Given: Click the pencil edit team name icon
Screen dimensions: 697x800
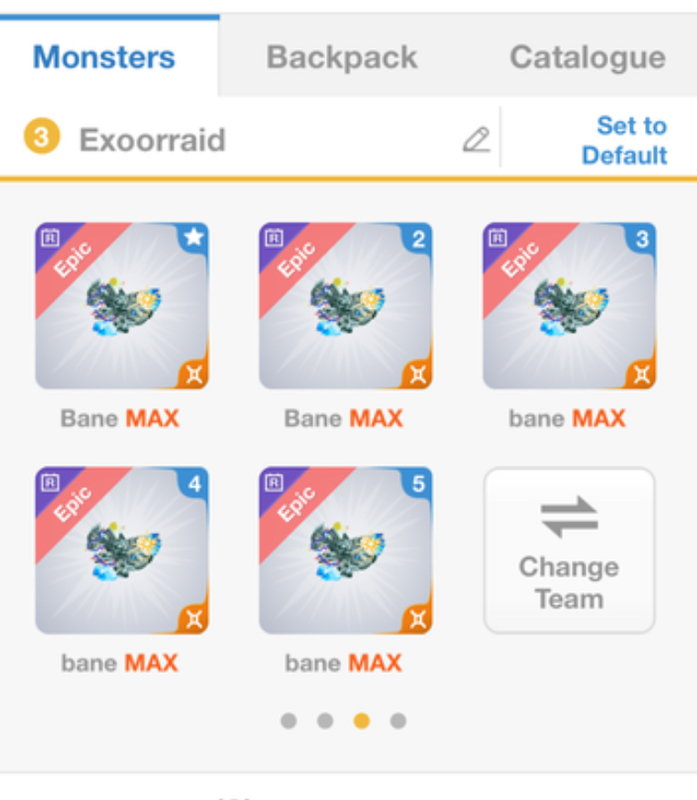Looking at the screenshot, I should (477, 139).
